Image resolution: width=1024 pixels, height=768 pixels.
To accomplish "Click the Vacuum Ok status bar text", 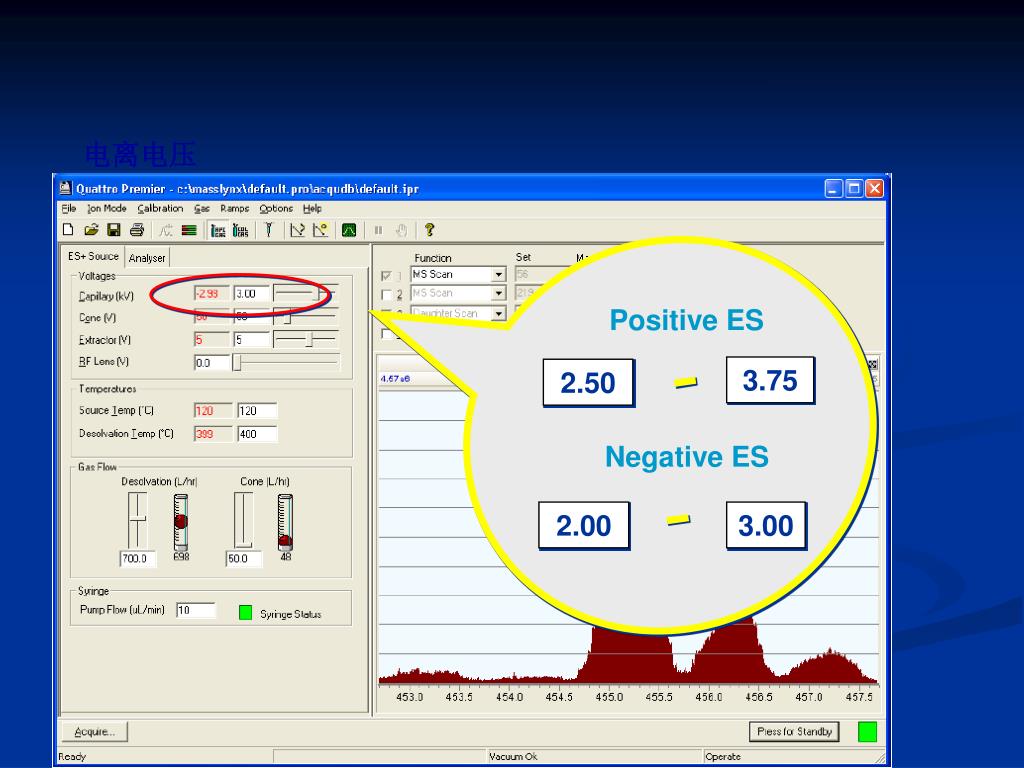I will click(513, 756).
